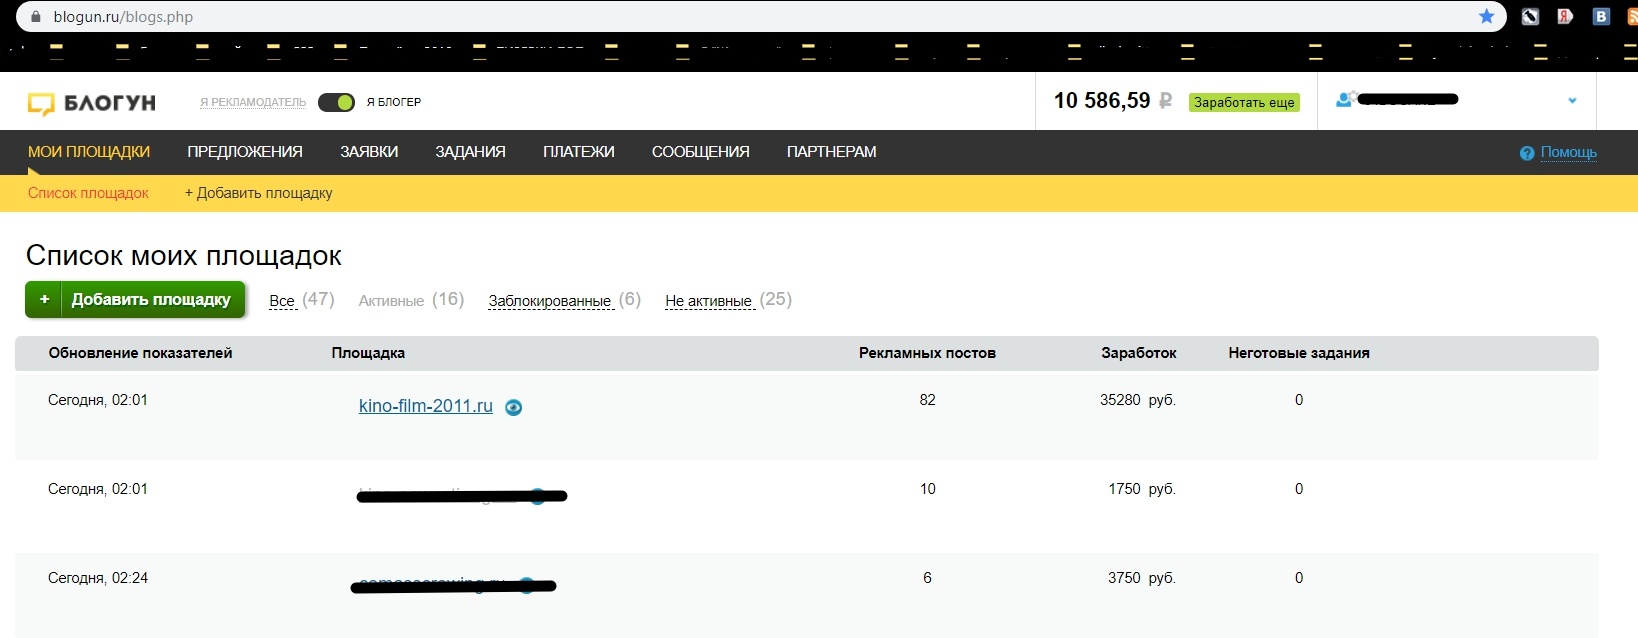
Task: Open kino-film-2011.ru site link
Action: 426,406
